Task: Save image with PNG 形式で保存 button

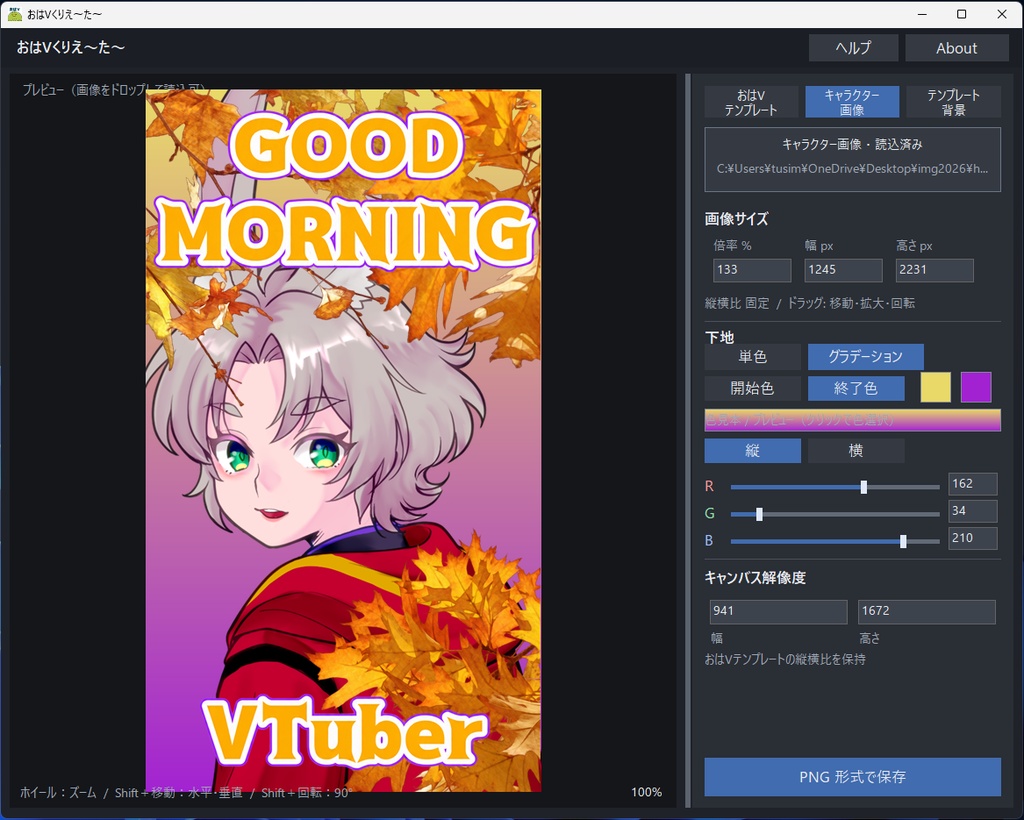Action: 852,777
